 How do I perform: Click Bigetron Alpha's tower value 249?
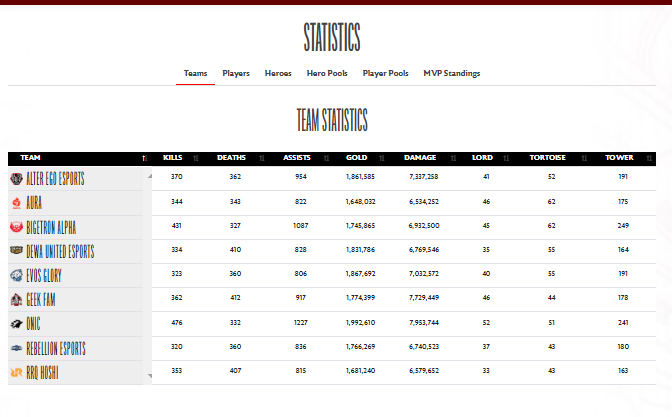click(623, 226)
